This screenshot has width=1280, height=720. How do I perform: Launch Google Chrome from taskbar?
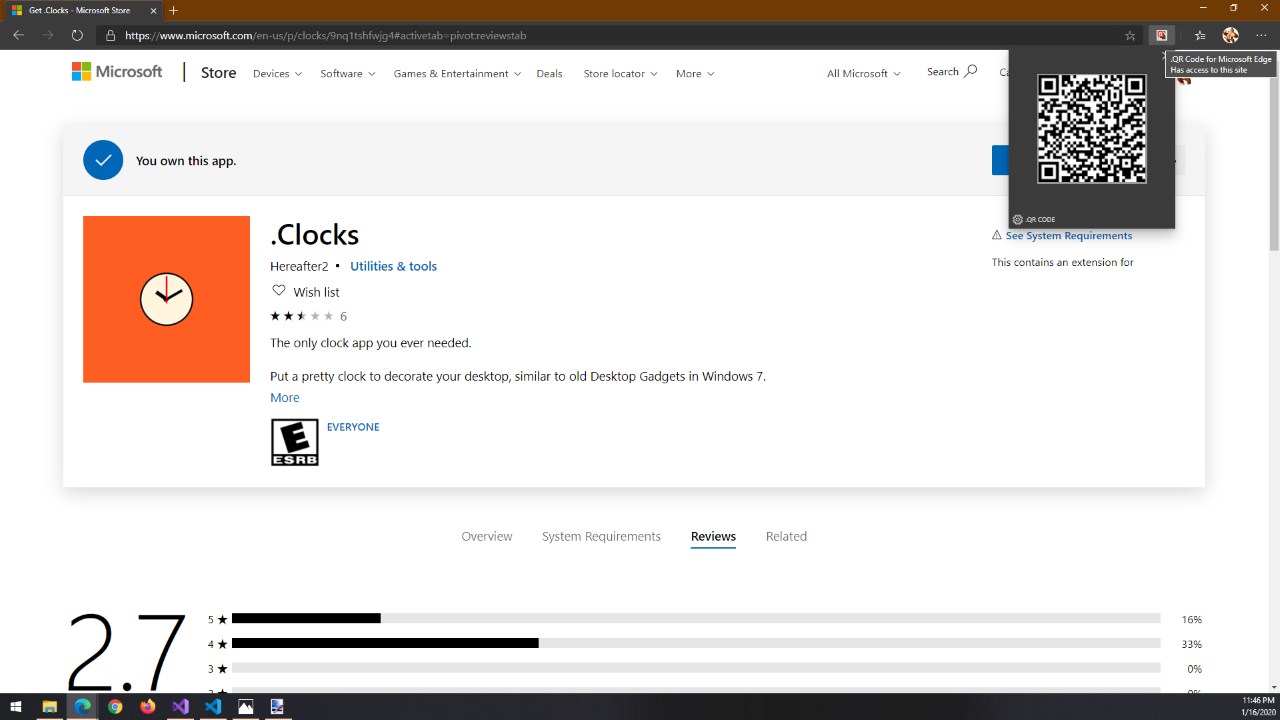click(115, 706)
